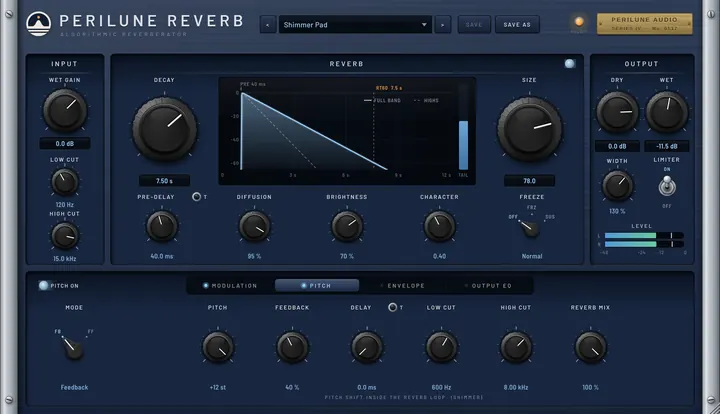Click the pitch Delay knob
720x414 pixels.
pos(367,347)
